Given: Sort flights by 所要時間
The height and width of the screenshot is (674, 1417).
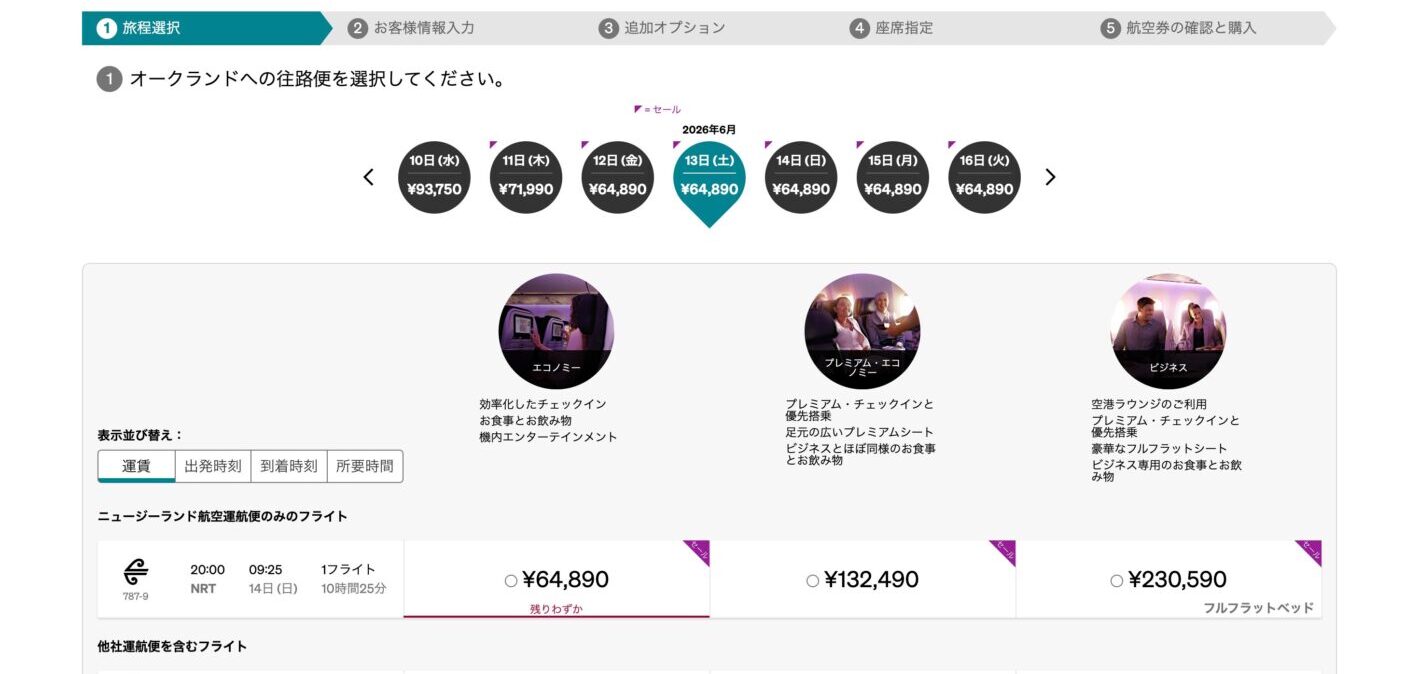Looking at the screenshot, I should (x=365, y=466).
